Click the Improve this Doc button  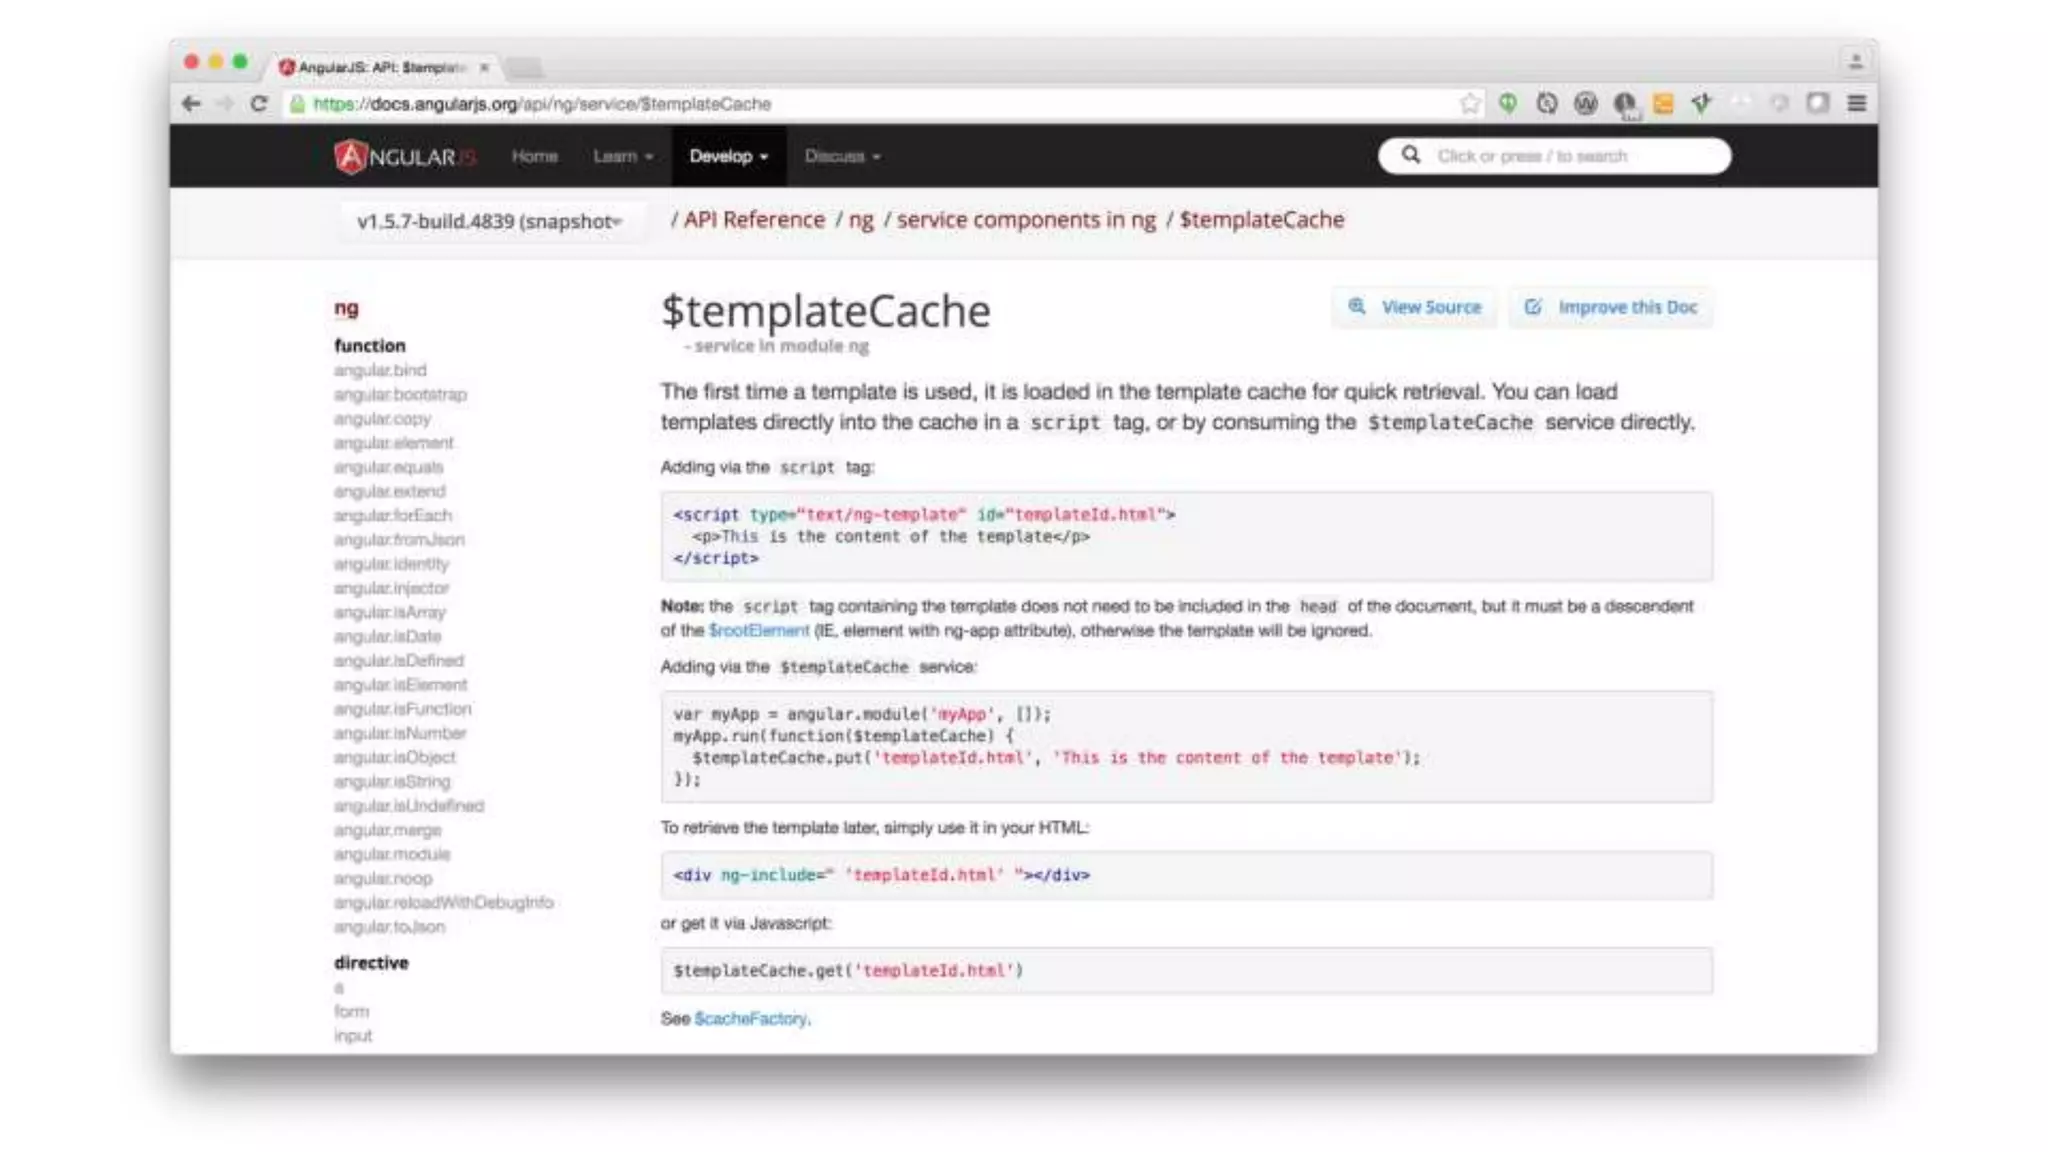(x=1610, y=307)
